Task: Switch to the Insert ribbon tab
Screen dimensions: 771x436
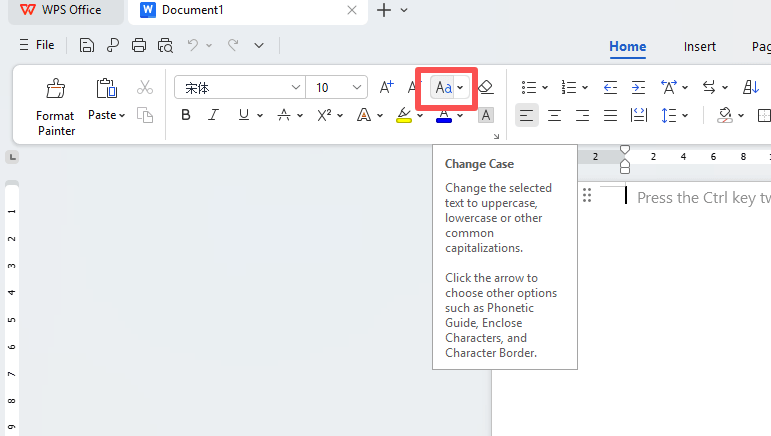Action: (x=699, y=47)
